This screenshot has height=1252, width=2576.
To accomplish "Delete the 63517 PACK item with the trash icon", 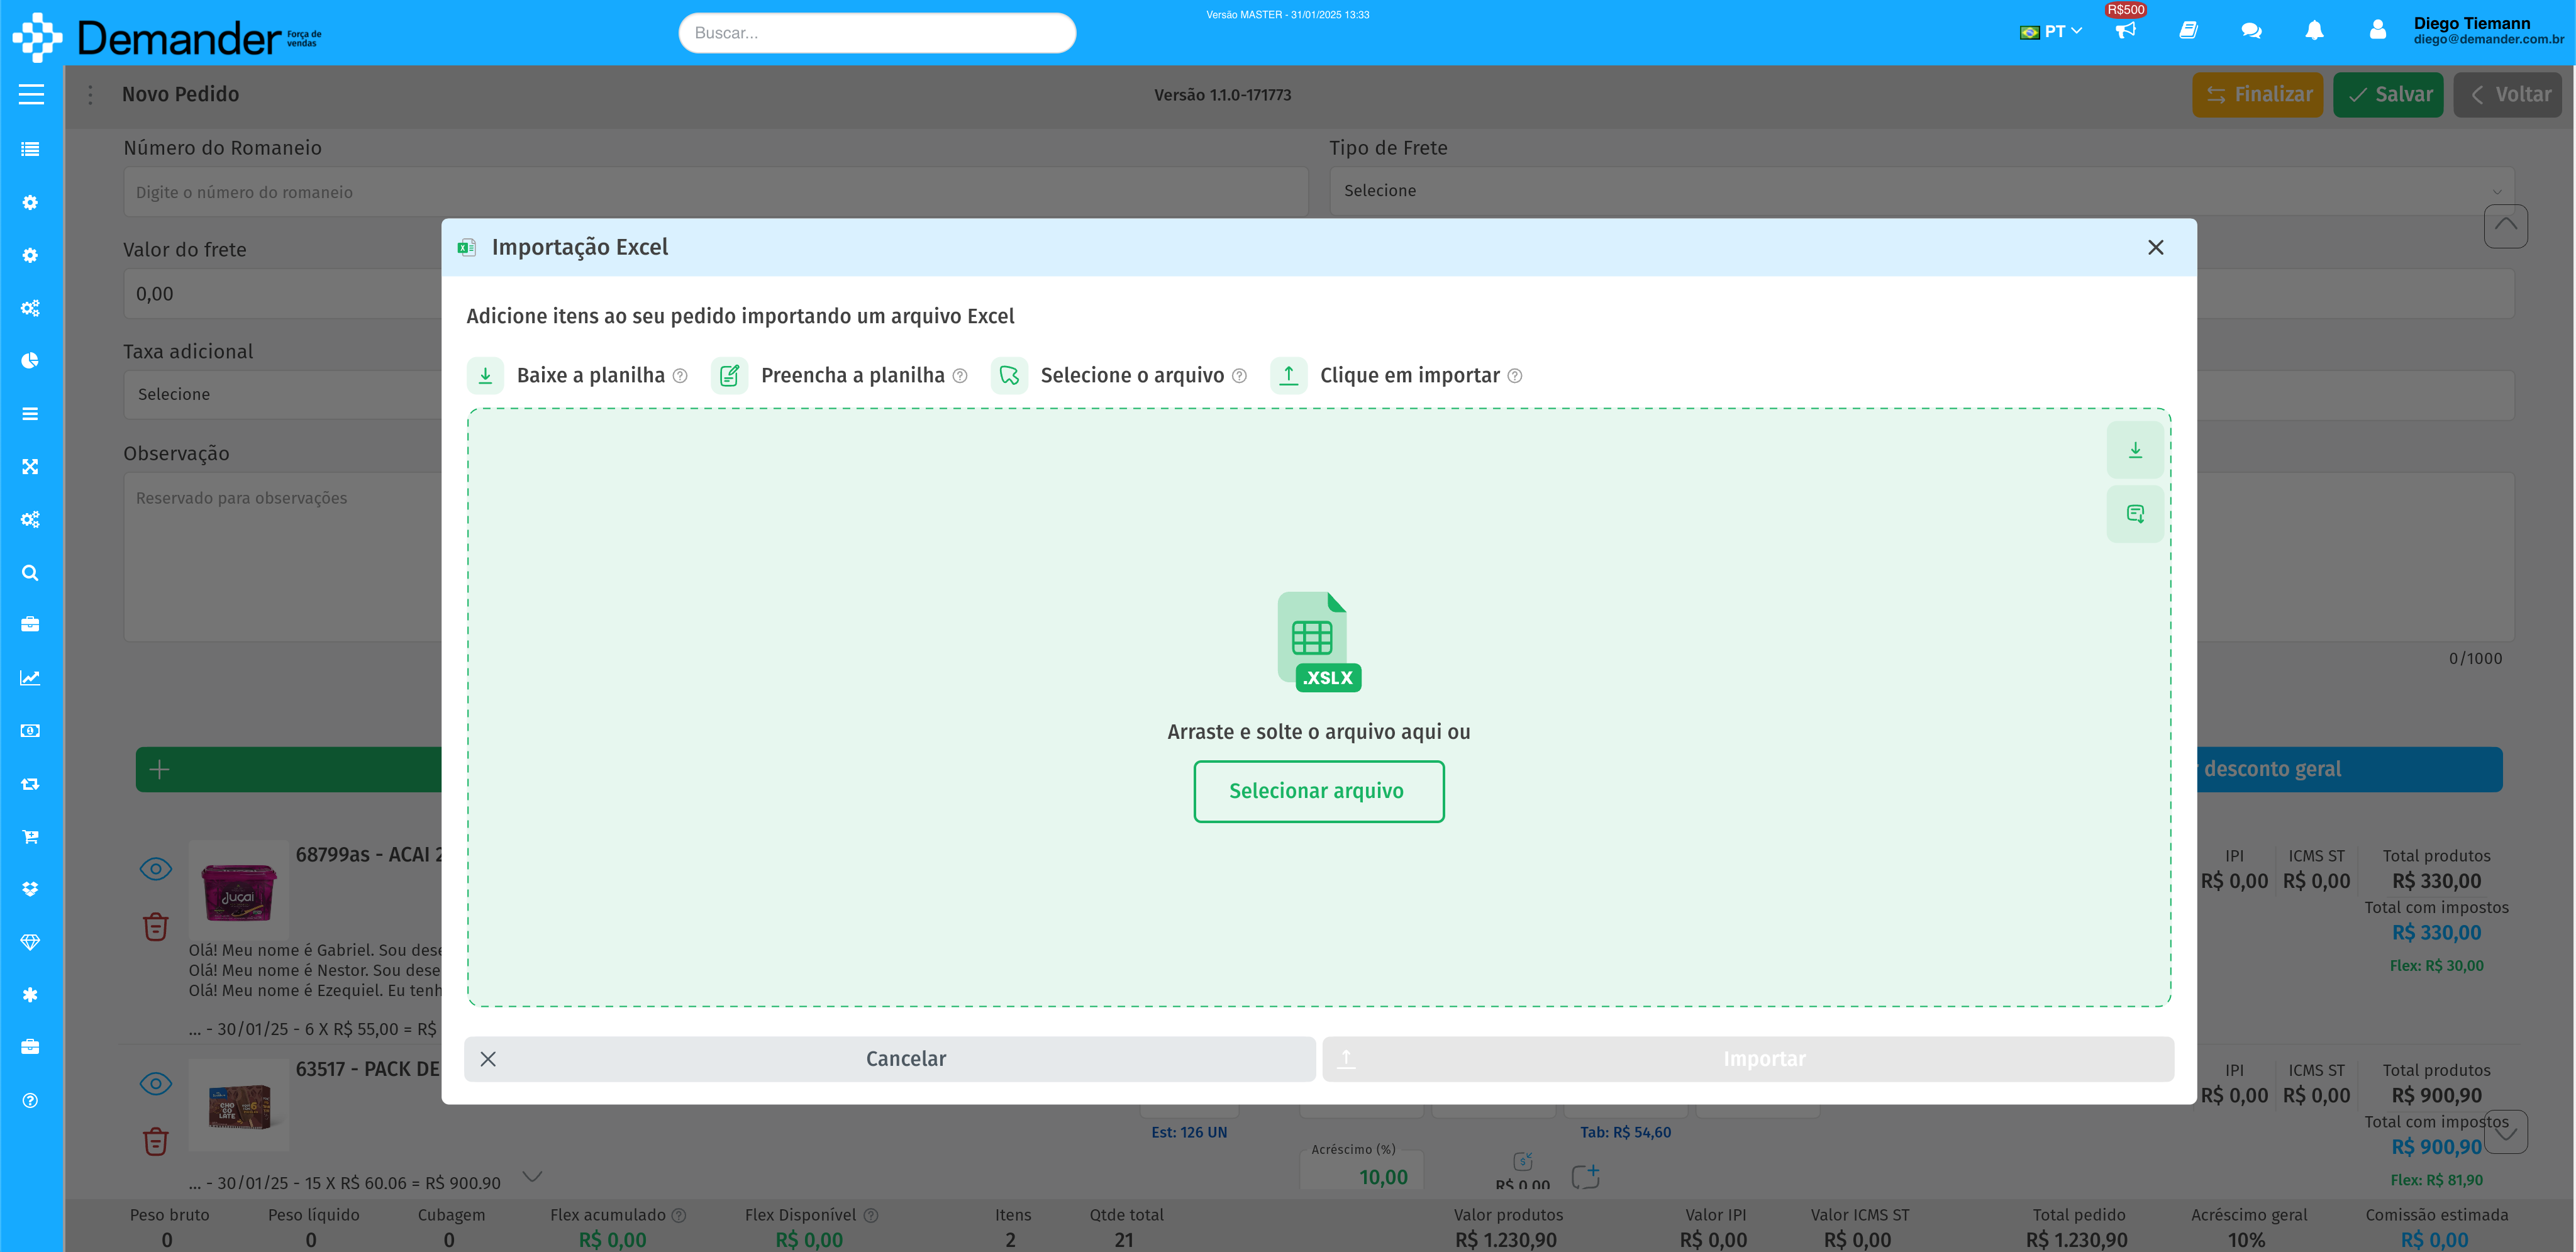I will pyautogui.click(x=155, y=1141).
